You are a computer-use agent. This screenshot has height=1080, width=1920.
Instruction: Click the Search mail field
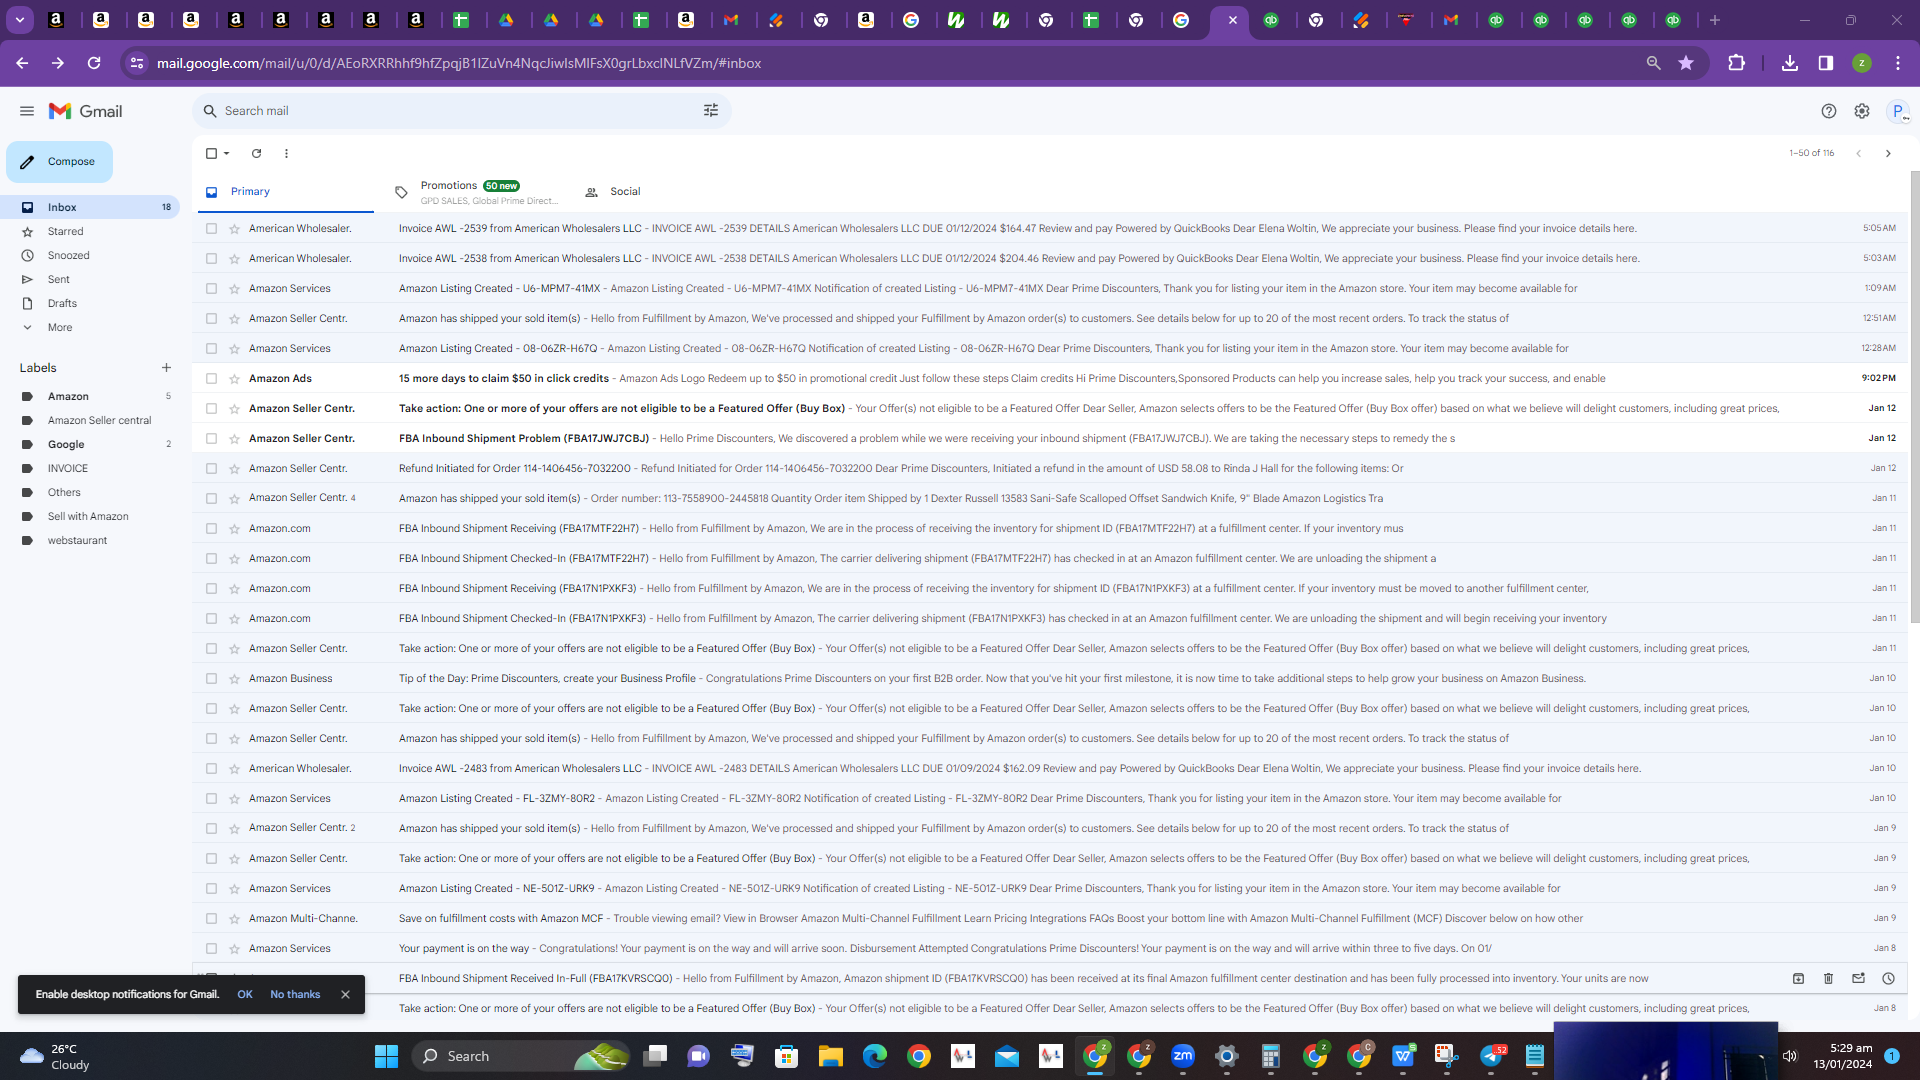click(460, 111)
